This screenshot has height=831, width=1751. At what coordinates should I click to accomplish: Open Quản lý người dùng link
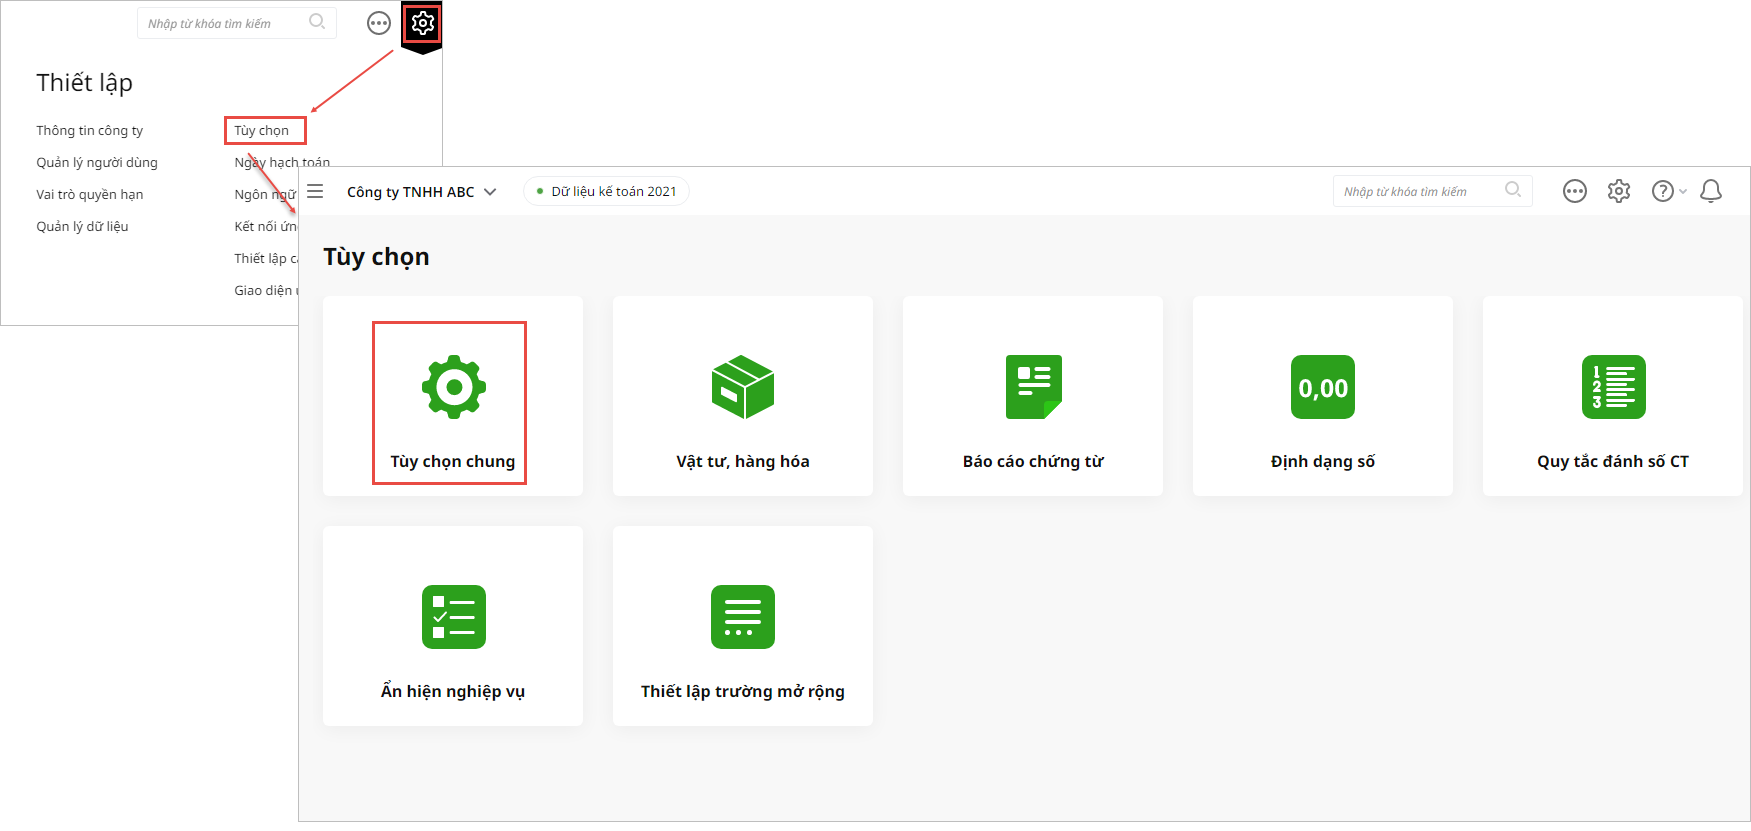97,163
